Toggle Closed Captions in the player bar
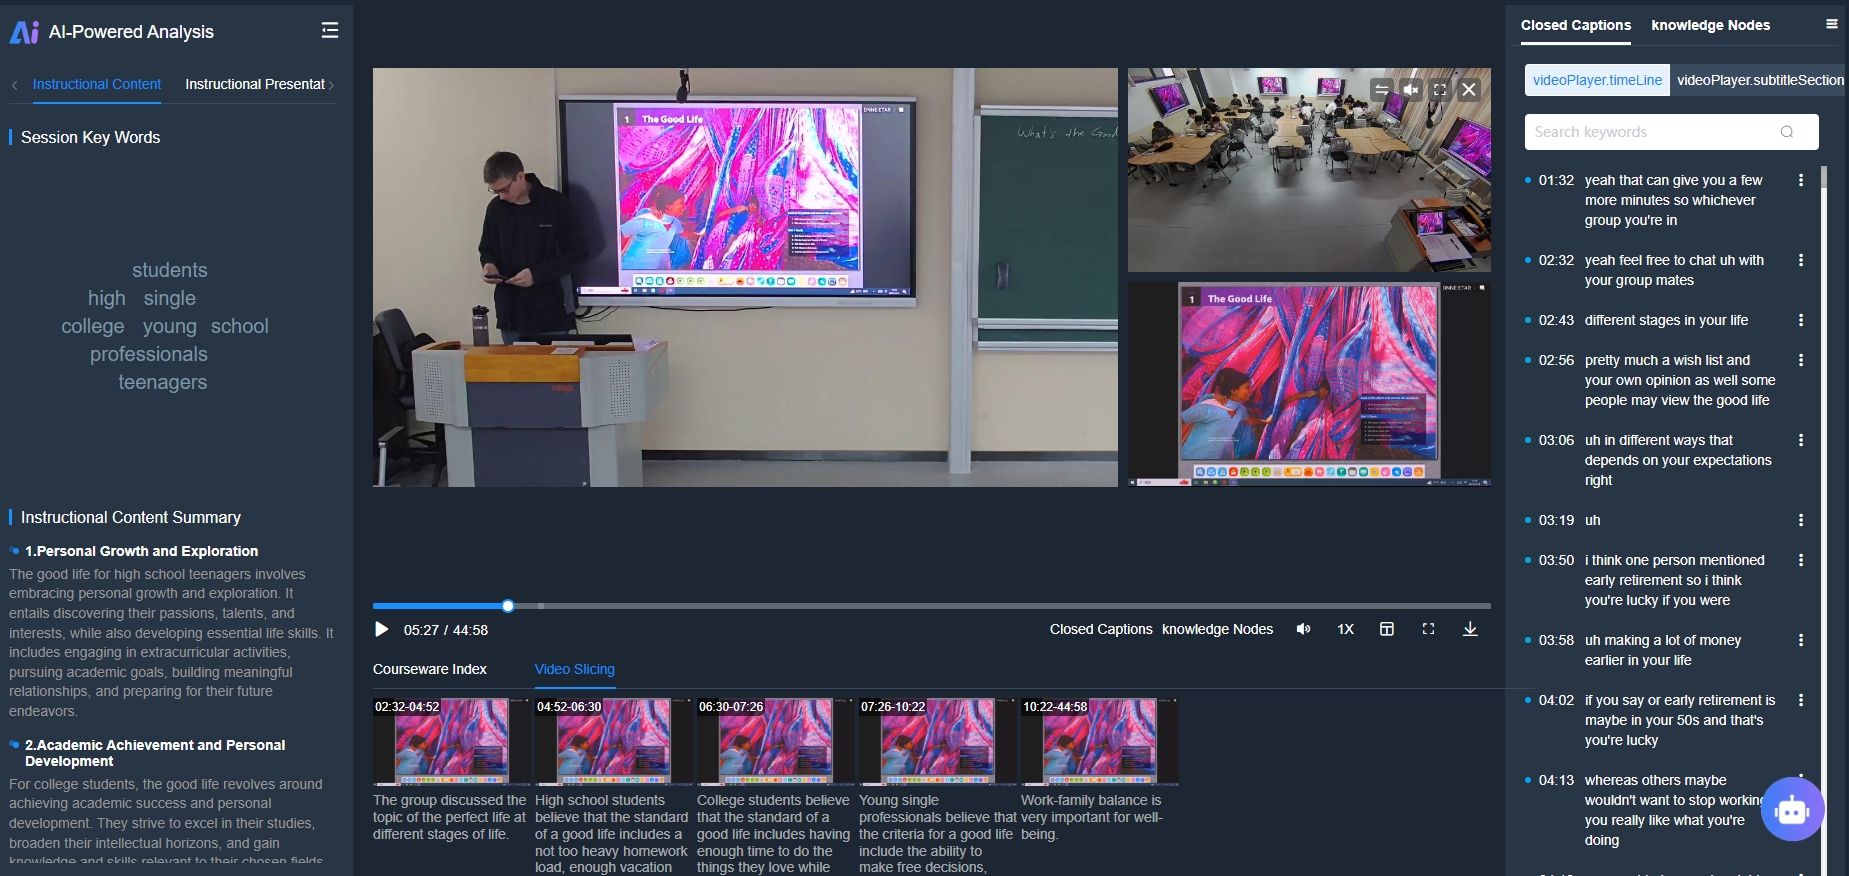 point(1101,629)
